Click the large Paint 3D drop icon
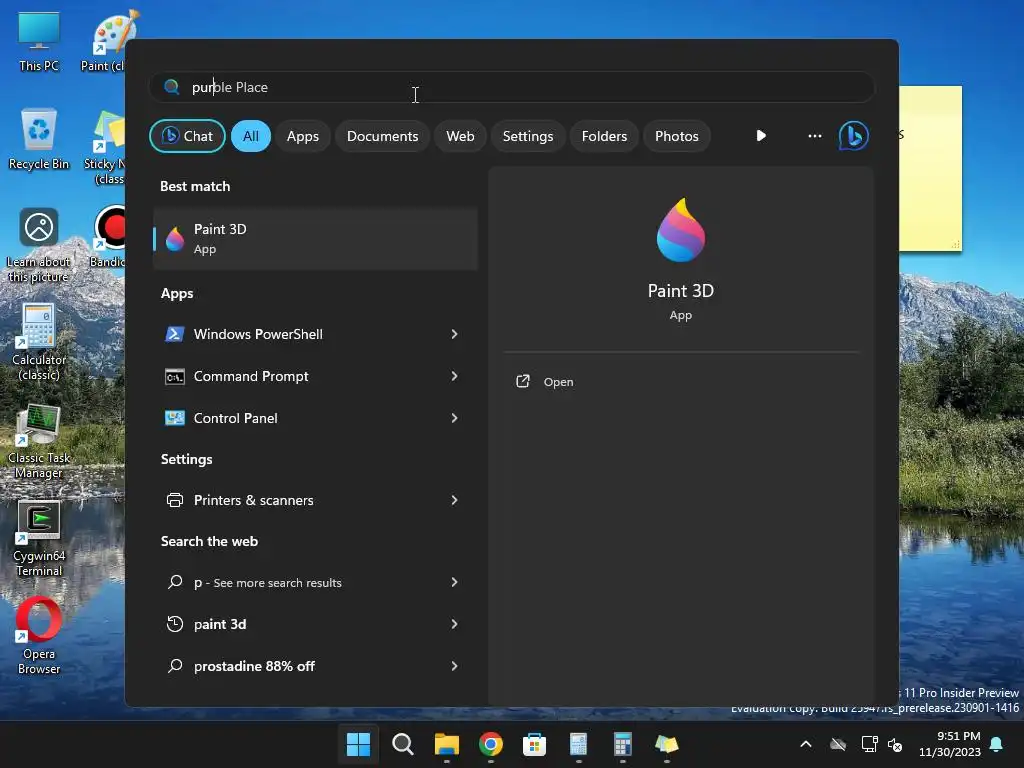Screen dimensions: 1024x768 click(x=681, y=230)
